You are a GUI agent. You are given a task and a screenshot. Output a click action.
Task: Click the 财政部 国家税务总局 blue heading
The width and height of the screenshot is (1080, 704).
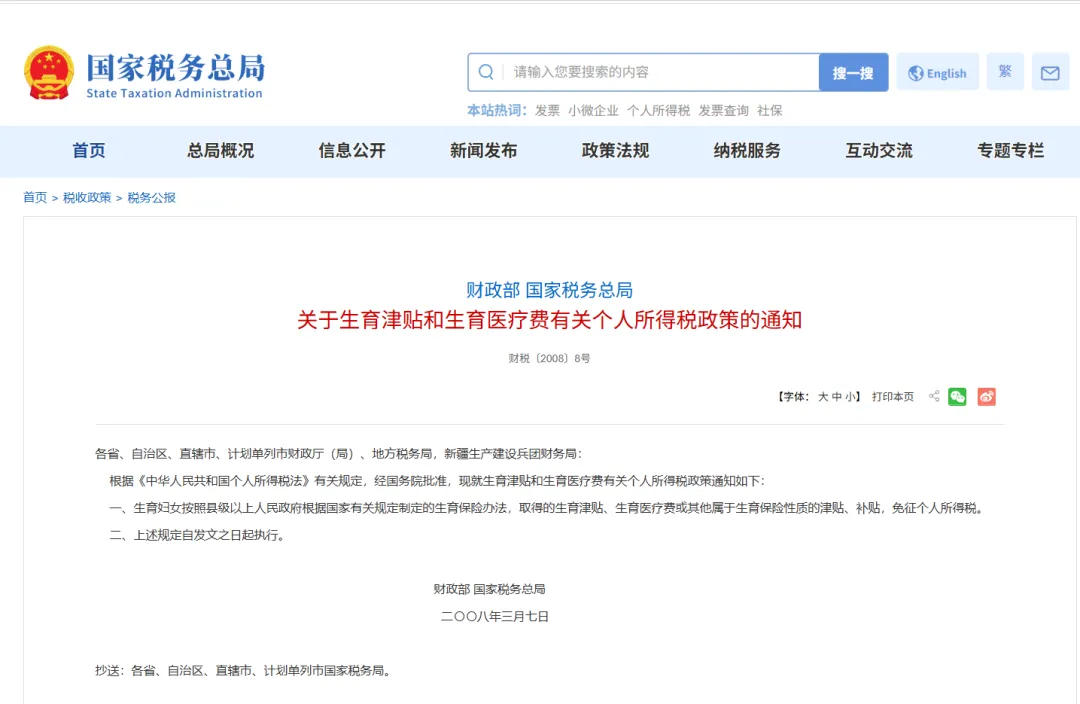550,290
